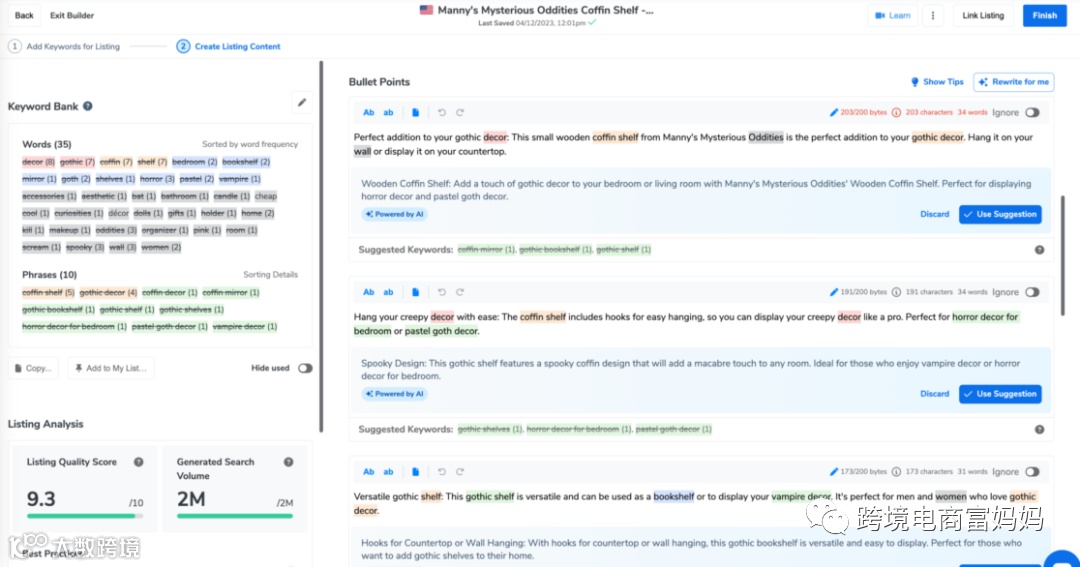Click the Link Listing button
1080x567 pixels.
[983, 15]
